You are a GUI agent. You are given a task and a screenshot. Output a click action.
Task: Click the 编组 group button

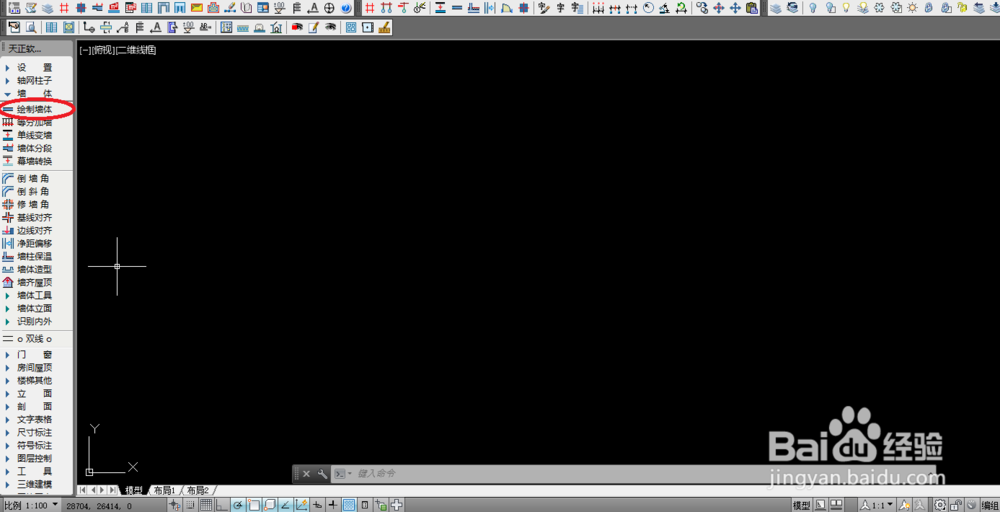point(990,505)
